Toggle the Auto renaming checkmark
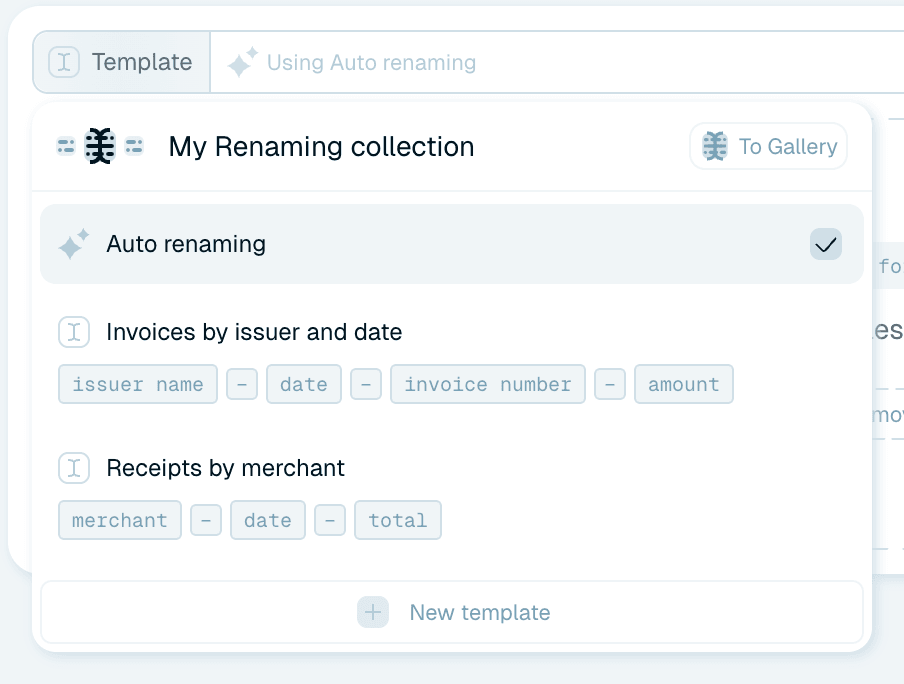The image size is (904, 684). click(x=826, y=244)
